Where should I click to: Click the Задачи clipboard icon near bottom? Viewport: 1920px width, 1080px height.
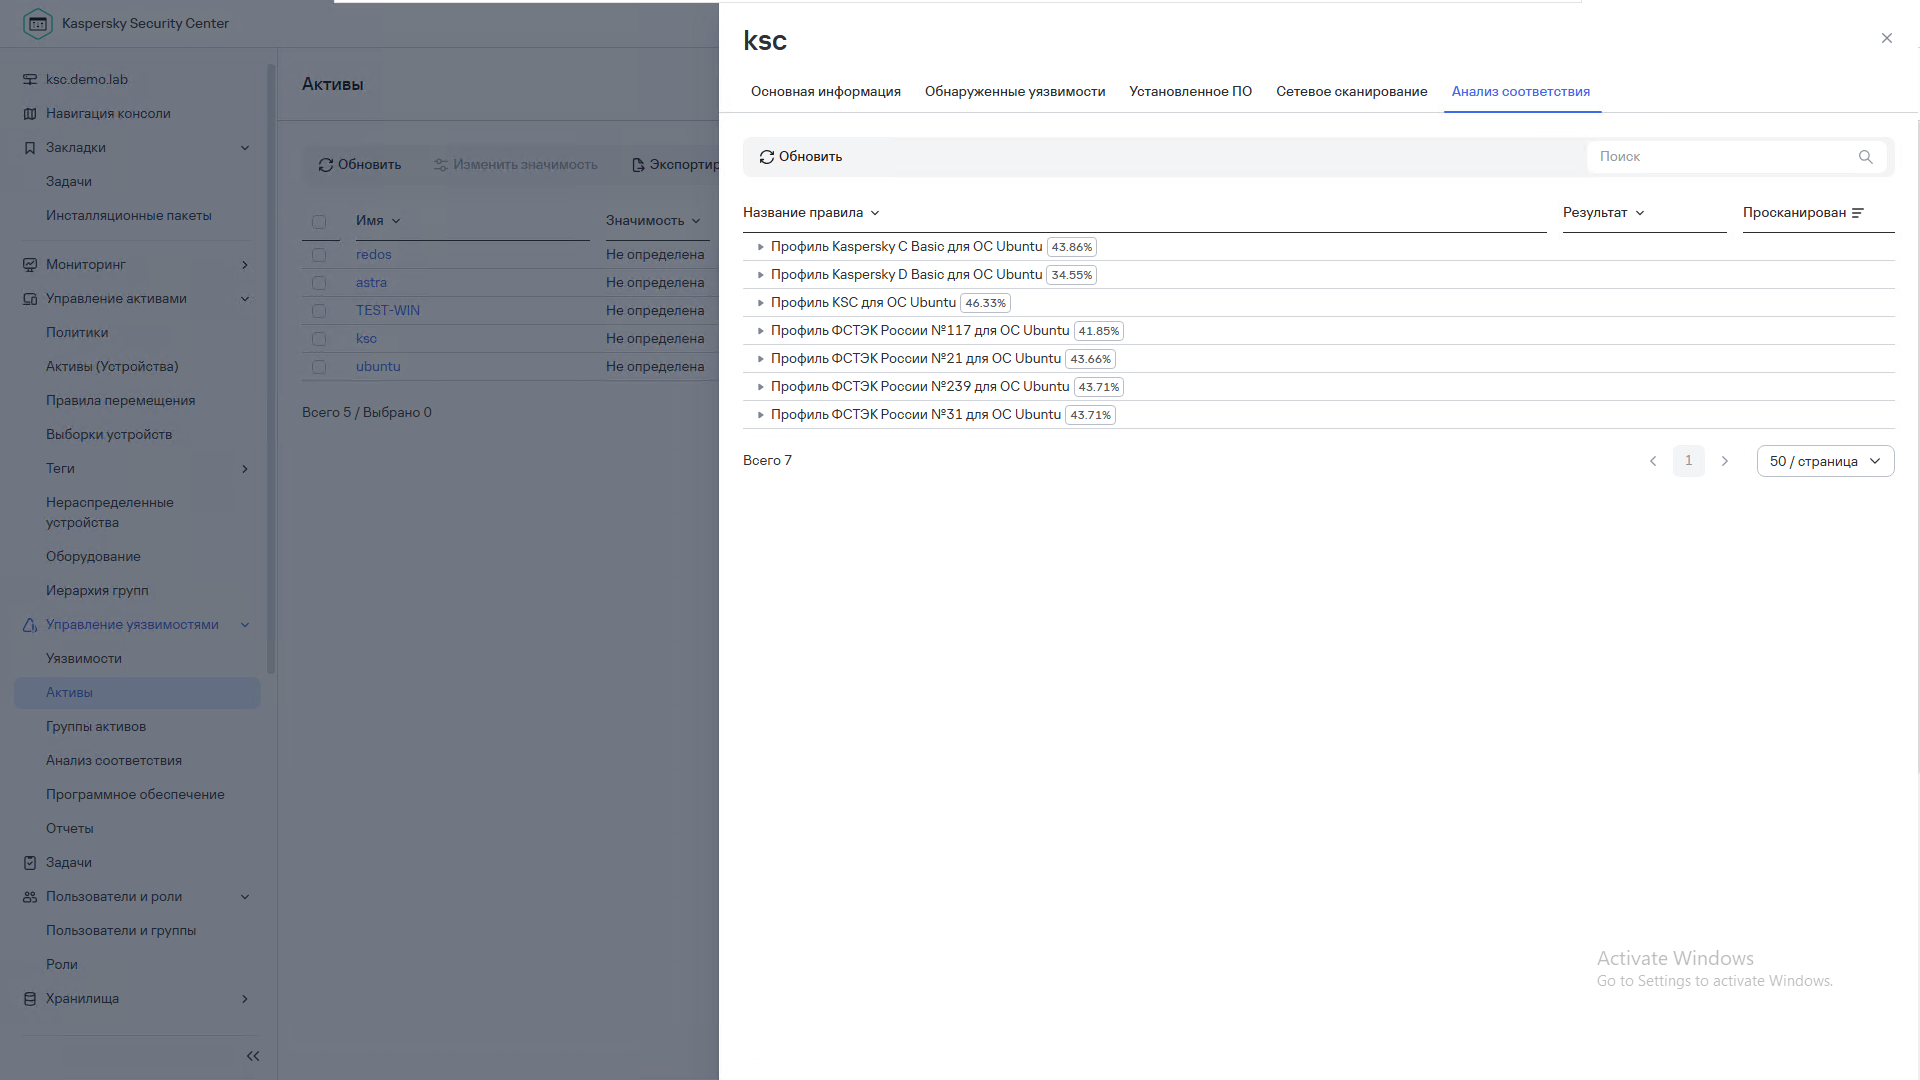click(30, 863)
